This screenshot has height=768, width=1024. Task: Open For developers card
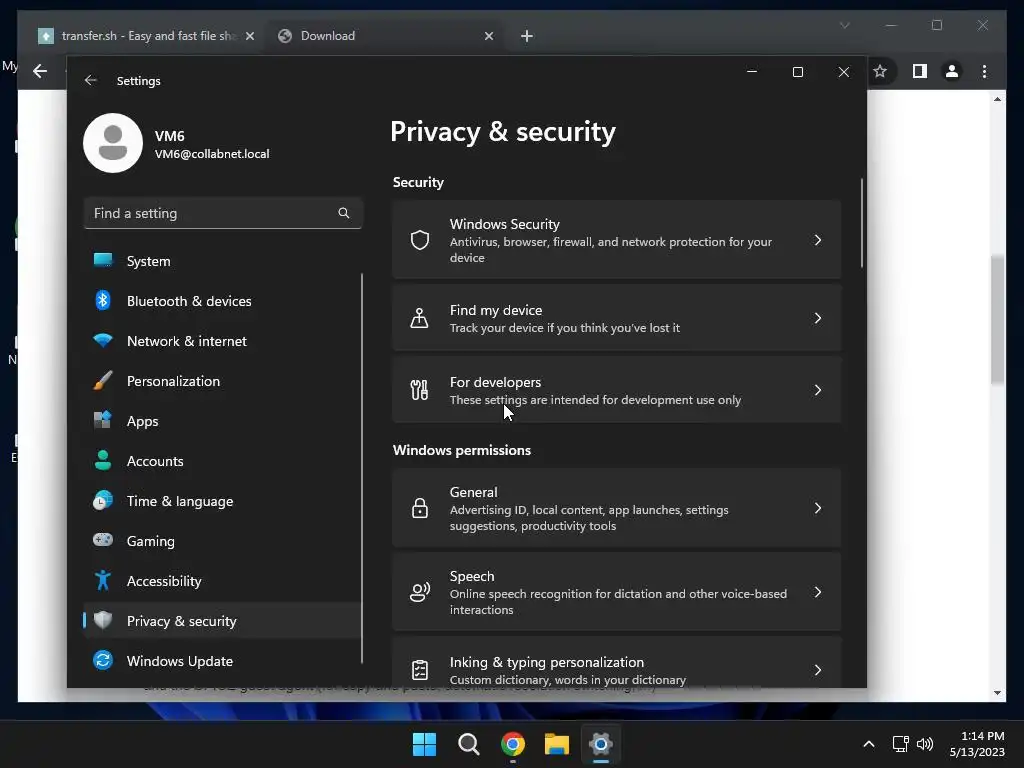616,390
